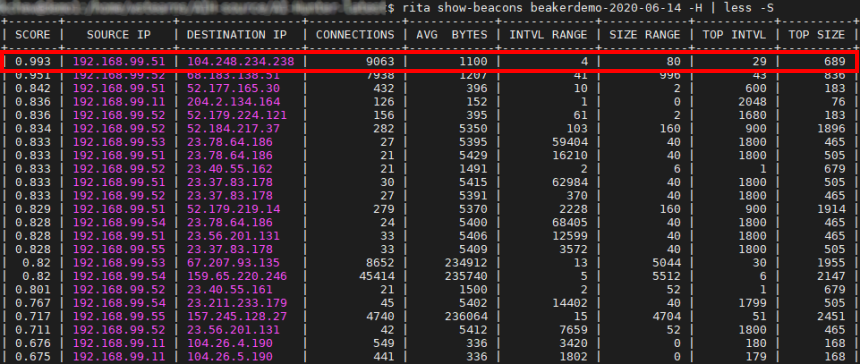Click connections value 9063
This screenshot has height=364, width=860.
pos(380,61)
